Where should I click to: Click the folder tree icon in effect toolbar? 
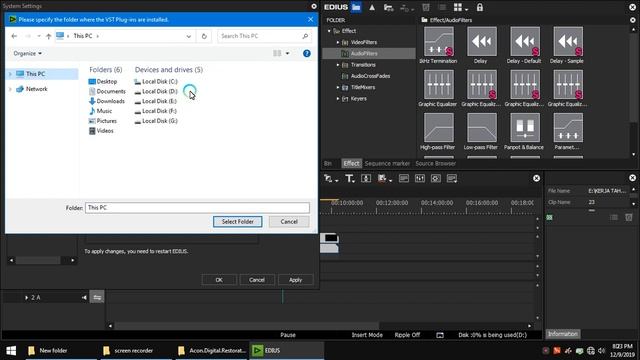[389, 7]
